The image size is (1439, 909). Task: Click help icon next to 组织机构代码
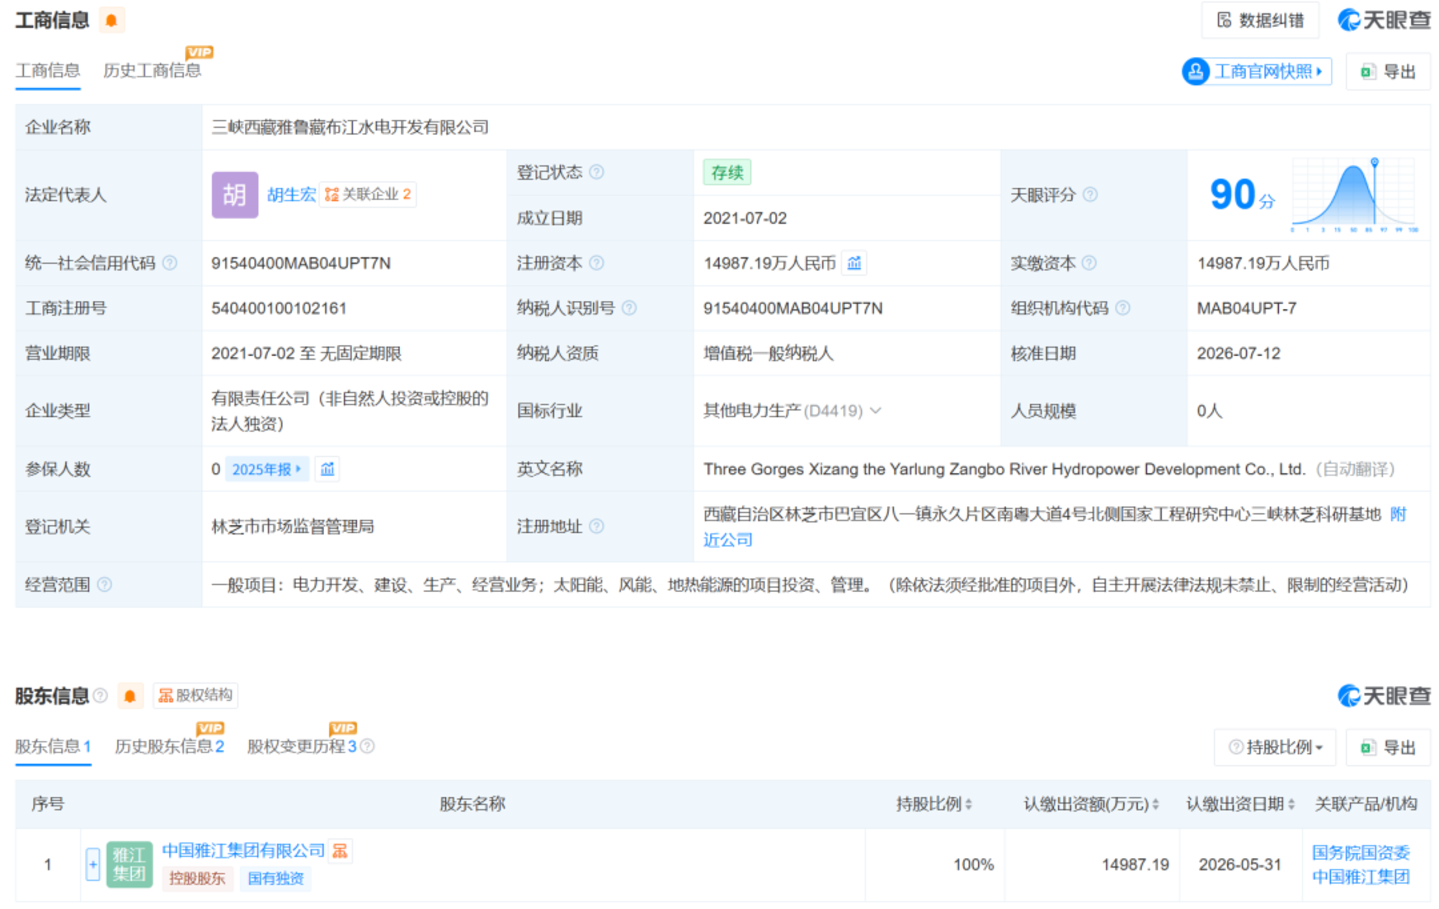tap(1123, 308)
